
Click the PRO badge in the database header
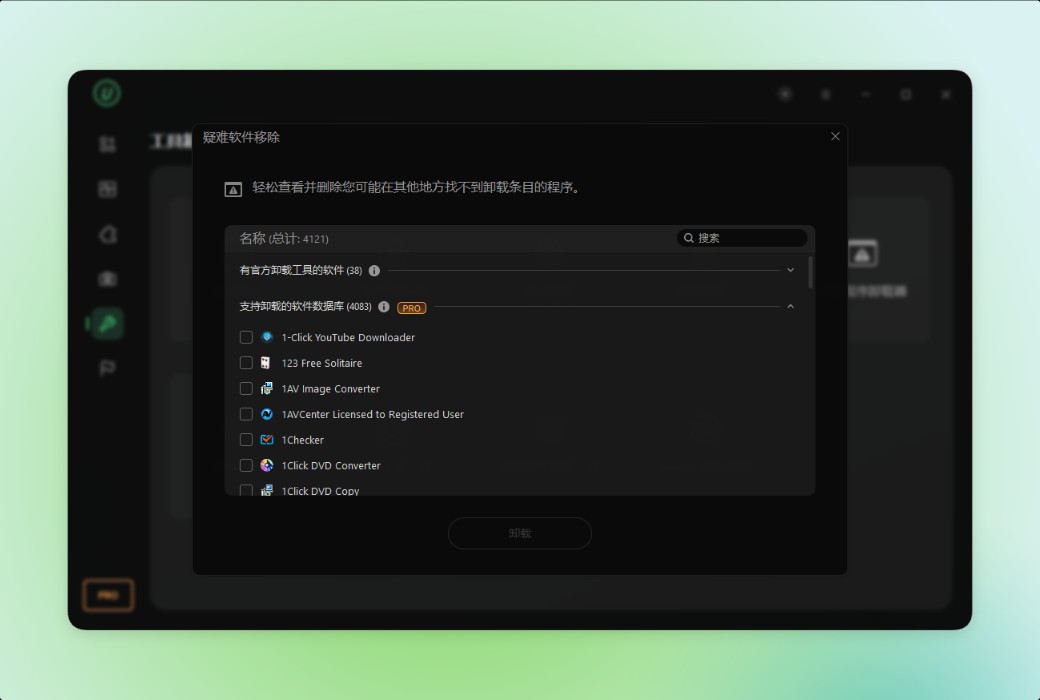pos(411,308)
